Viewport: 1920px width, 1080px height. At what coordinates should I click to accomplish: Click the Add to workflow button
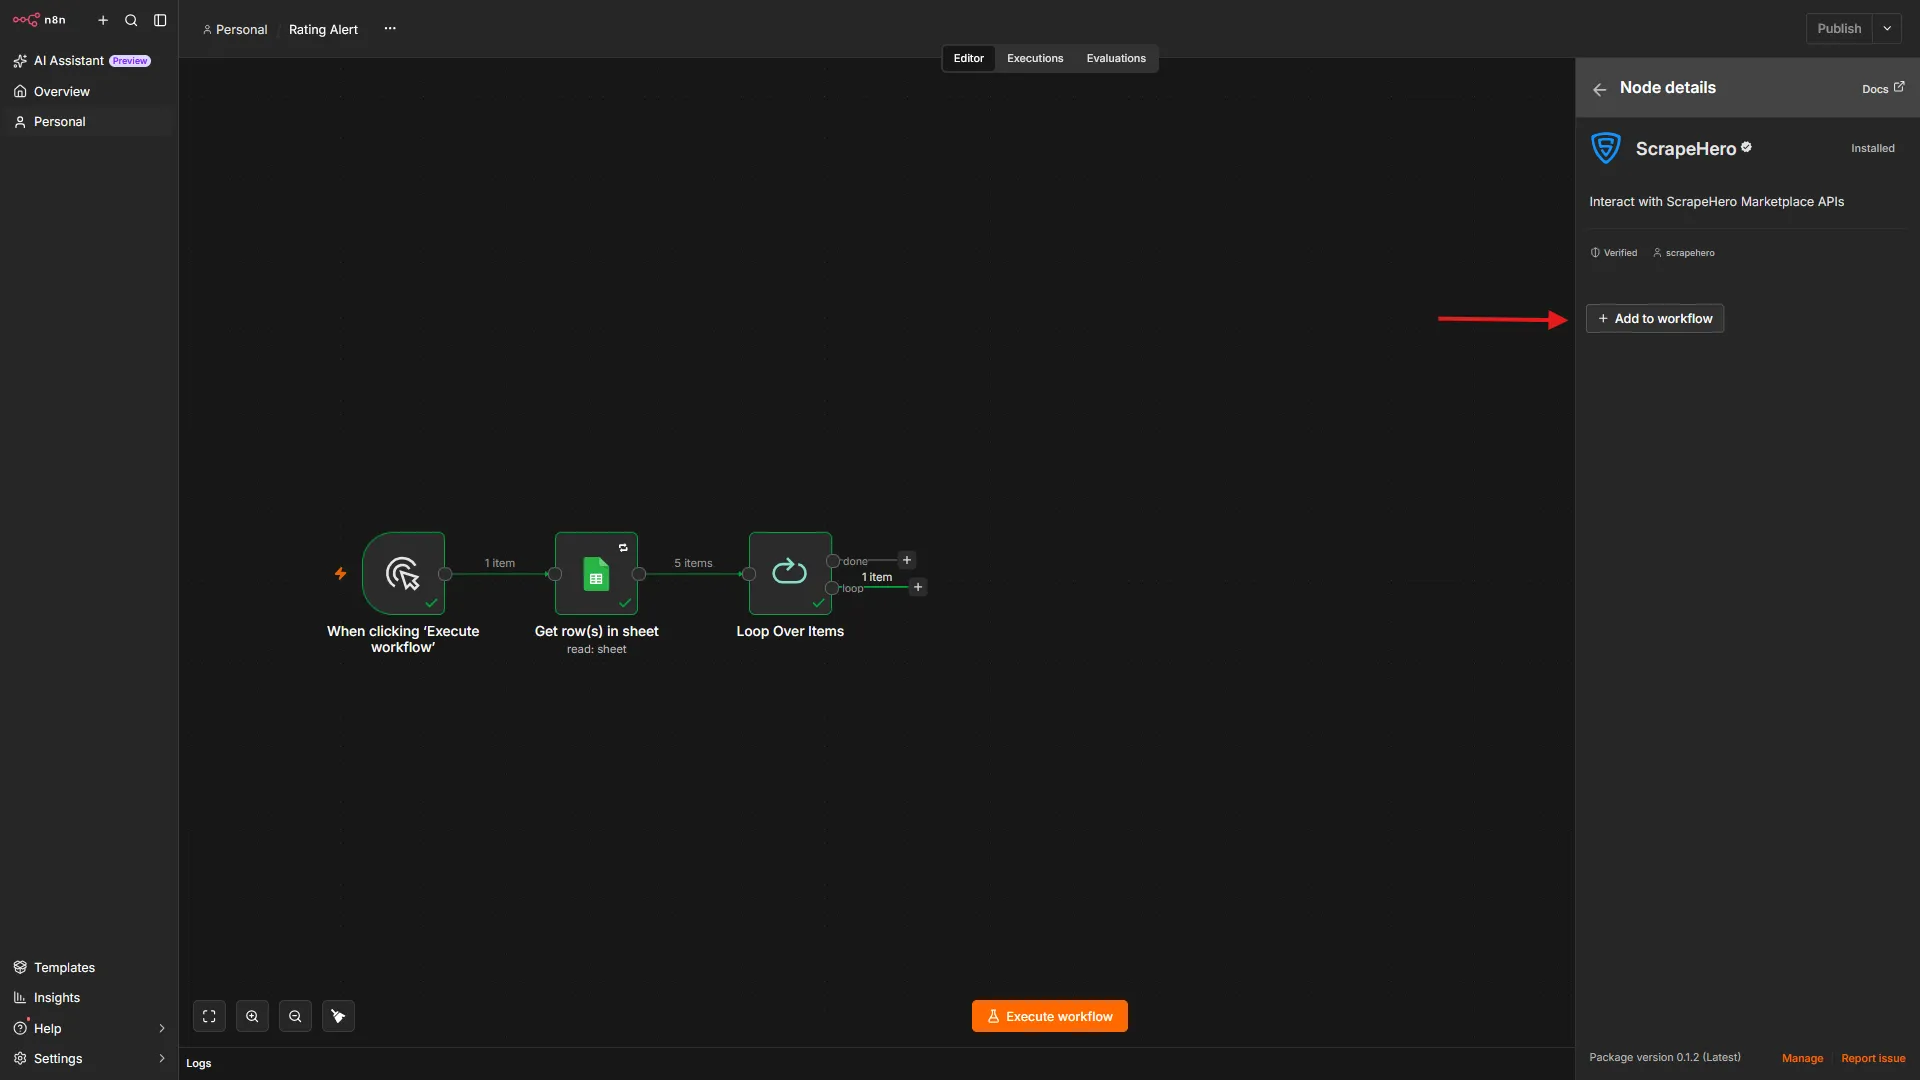(x=1655, y=318)
